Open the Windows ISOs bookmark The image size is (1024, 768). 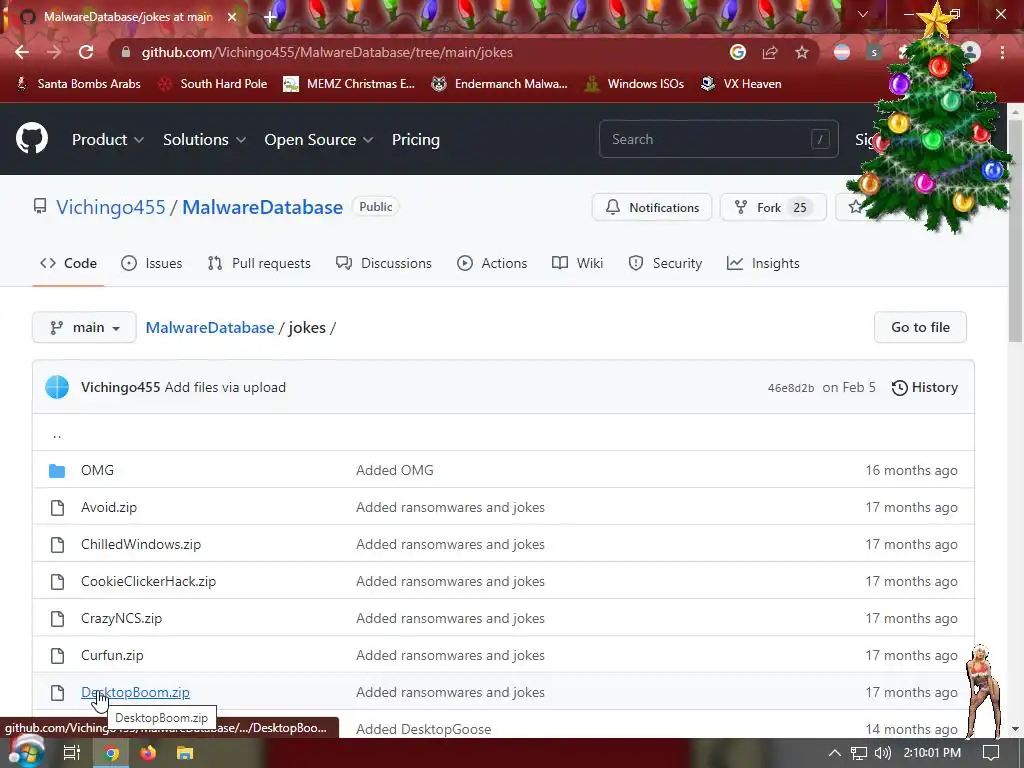click(634, 84)
